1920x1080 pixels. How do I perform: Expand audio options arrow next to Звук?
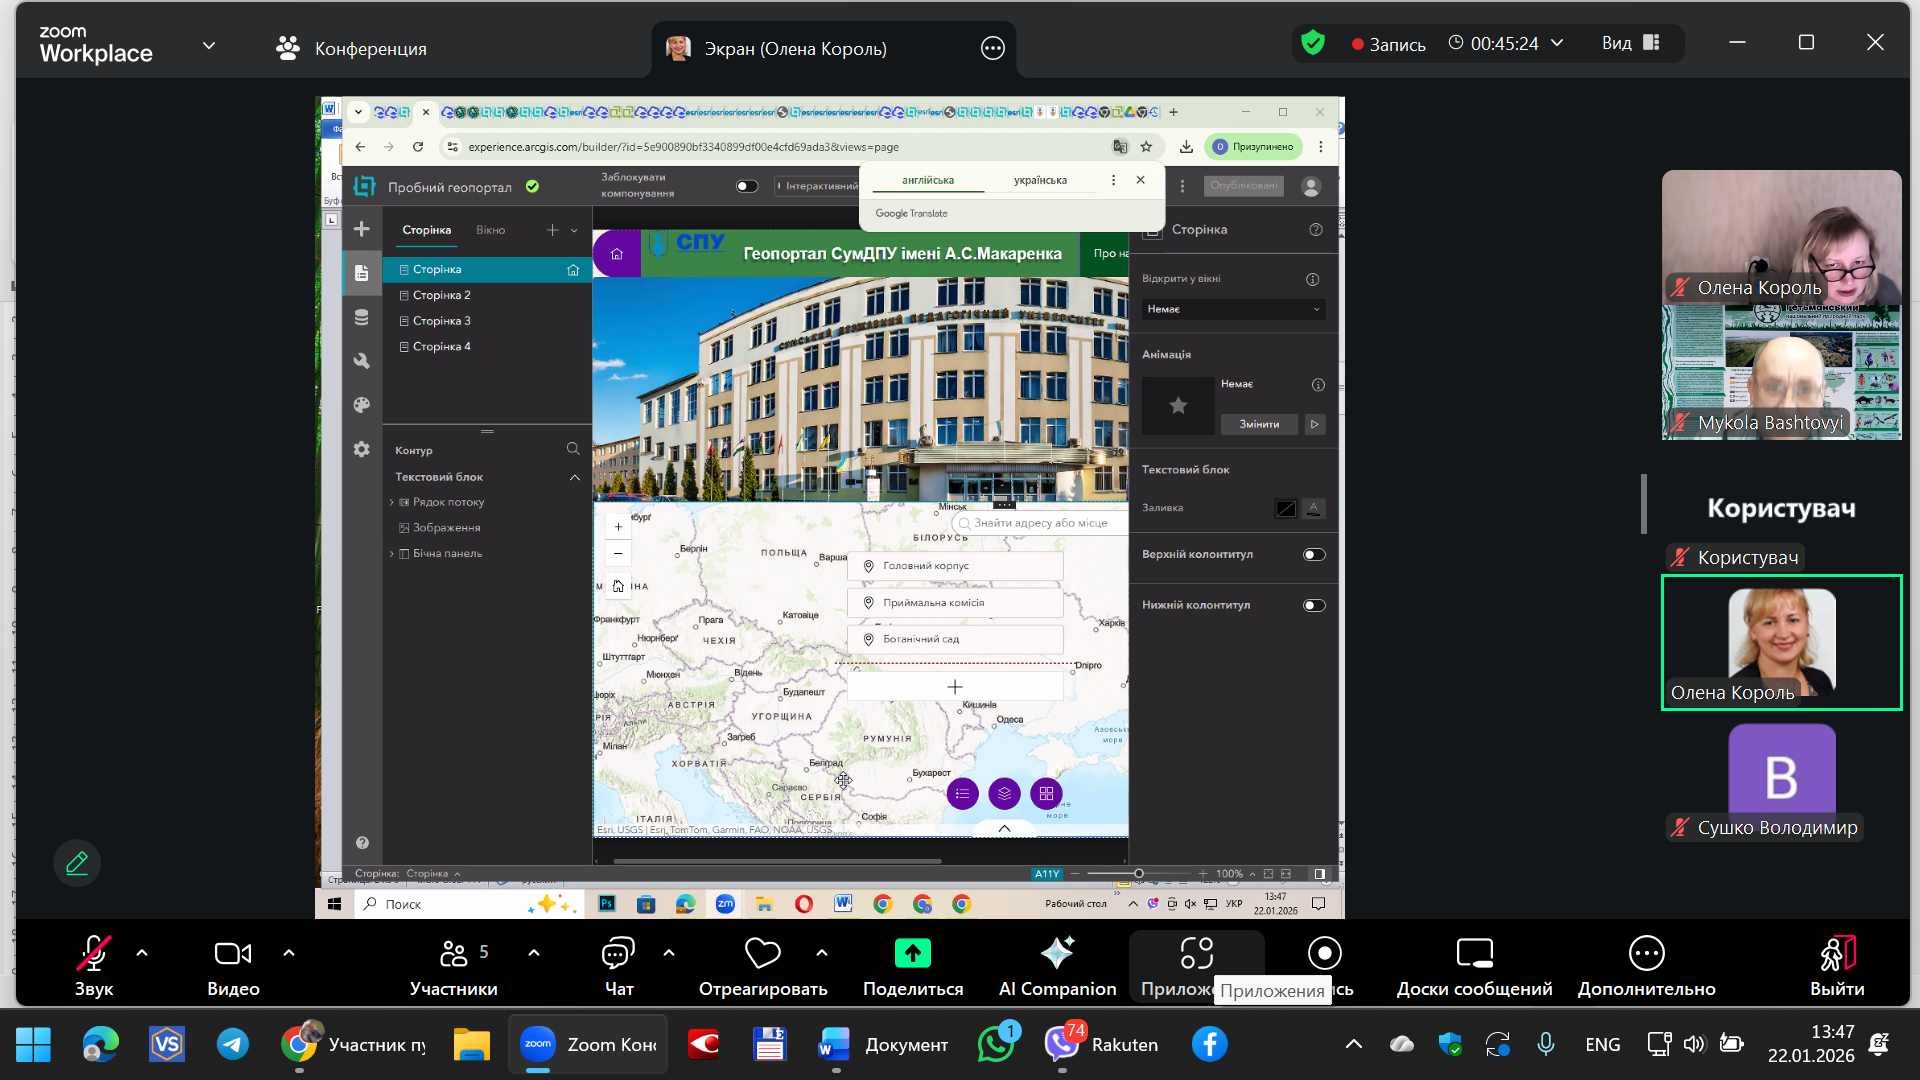coord(142,953)
